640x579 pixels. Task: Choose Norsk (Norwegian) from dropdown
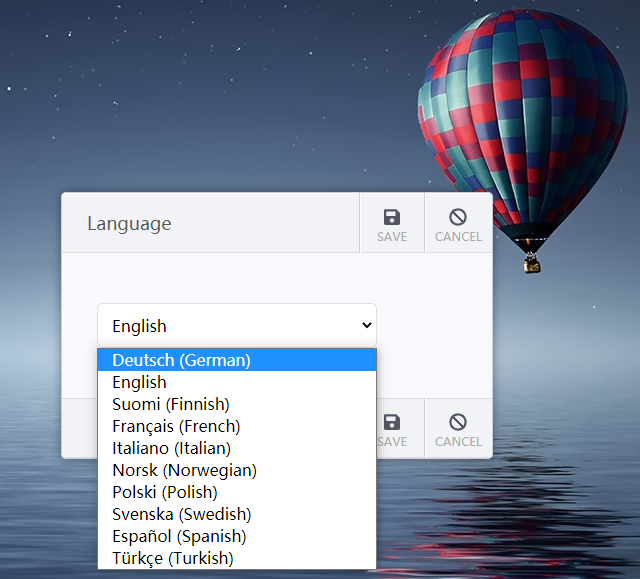click(237, 470)
